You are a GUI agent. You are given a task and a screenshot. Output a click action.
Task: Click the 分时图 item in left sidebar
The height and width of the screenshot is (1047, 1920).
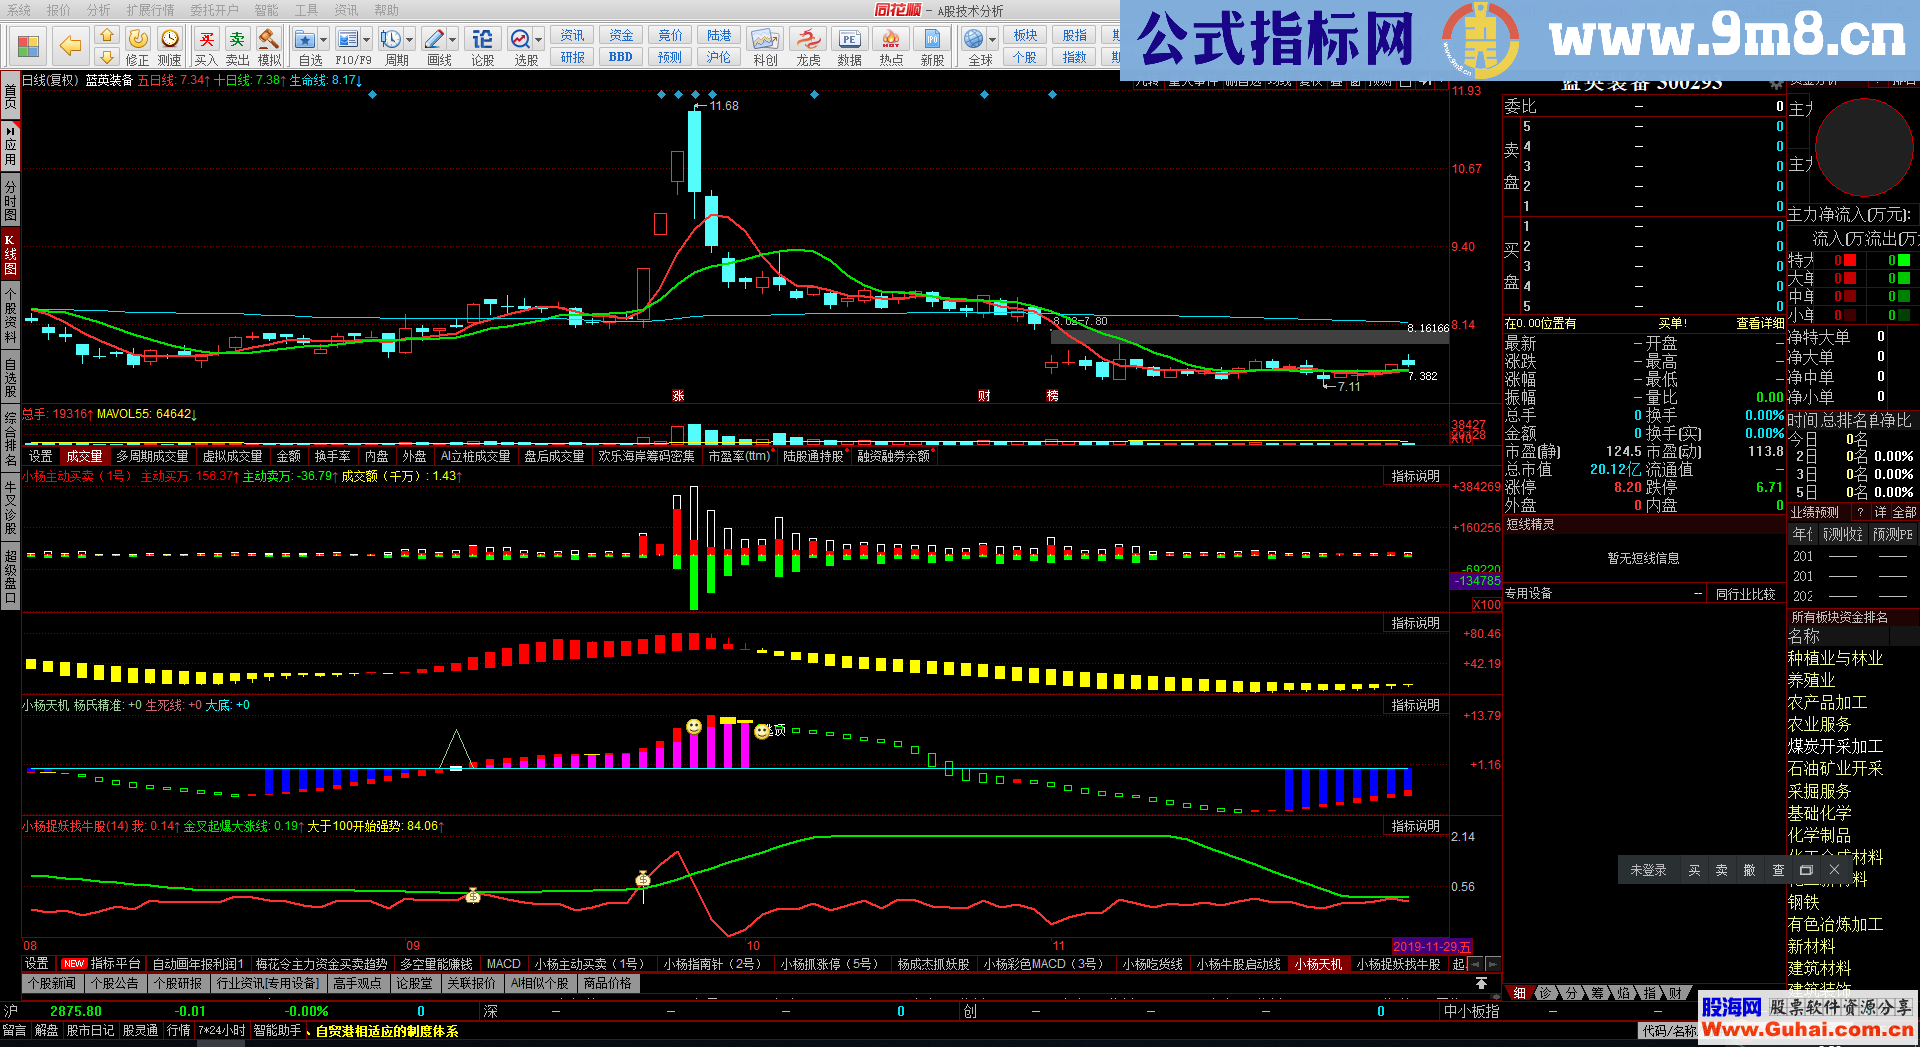10,200
